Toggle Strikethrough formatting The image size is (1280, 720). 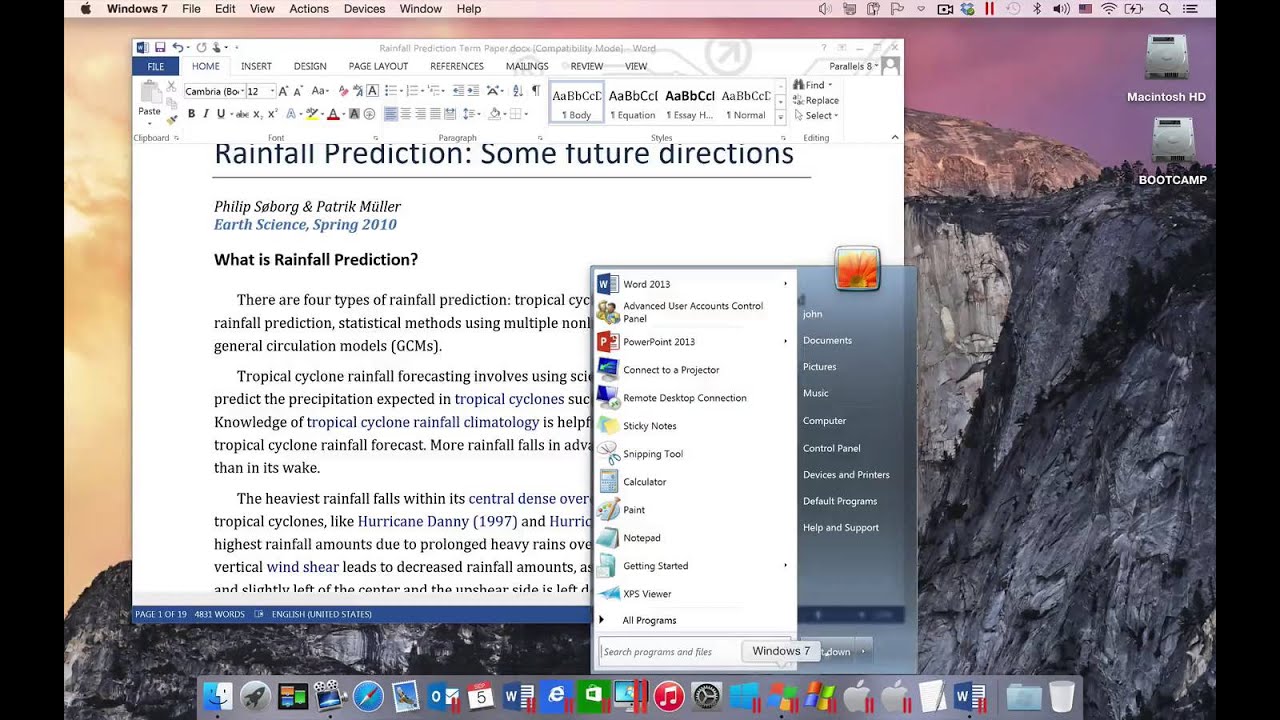pyautogui.click(x=242, y=114)
